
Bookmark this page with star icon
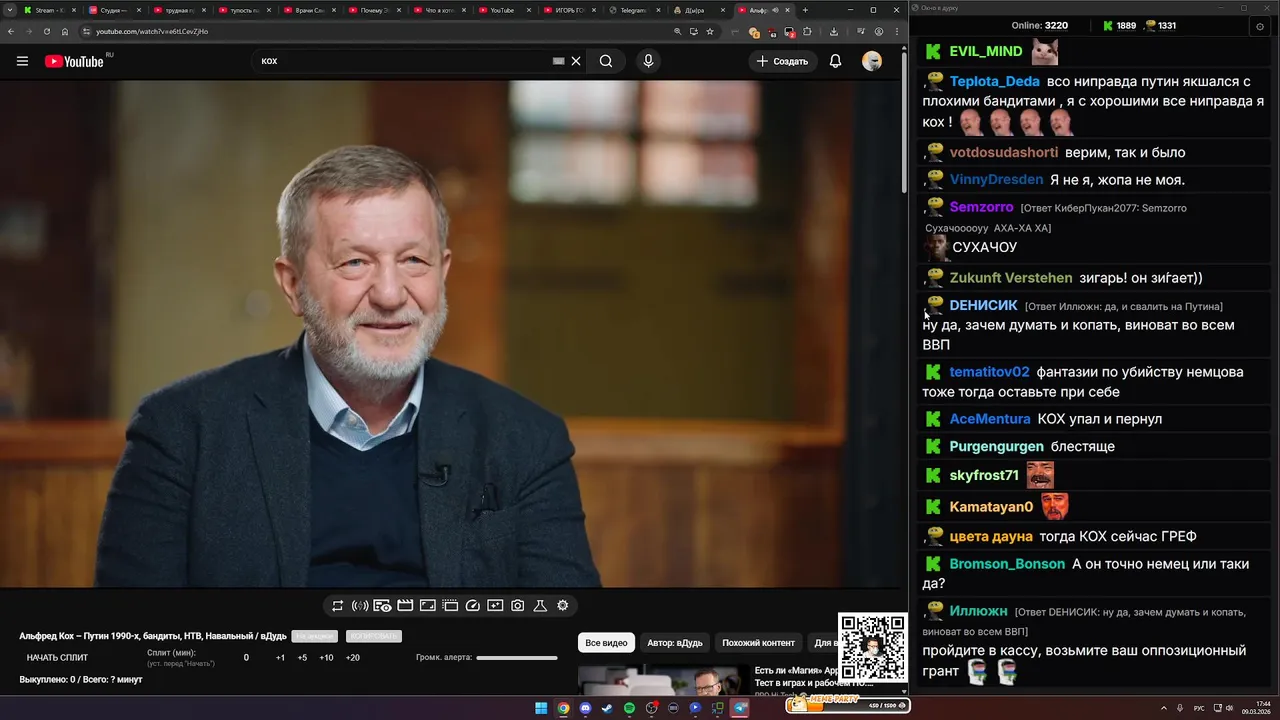pos(710,31)
